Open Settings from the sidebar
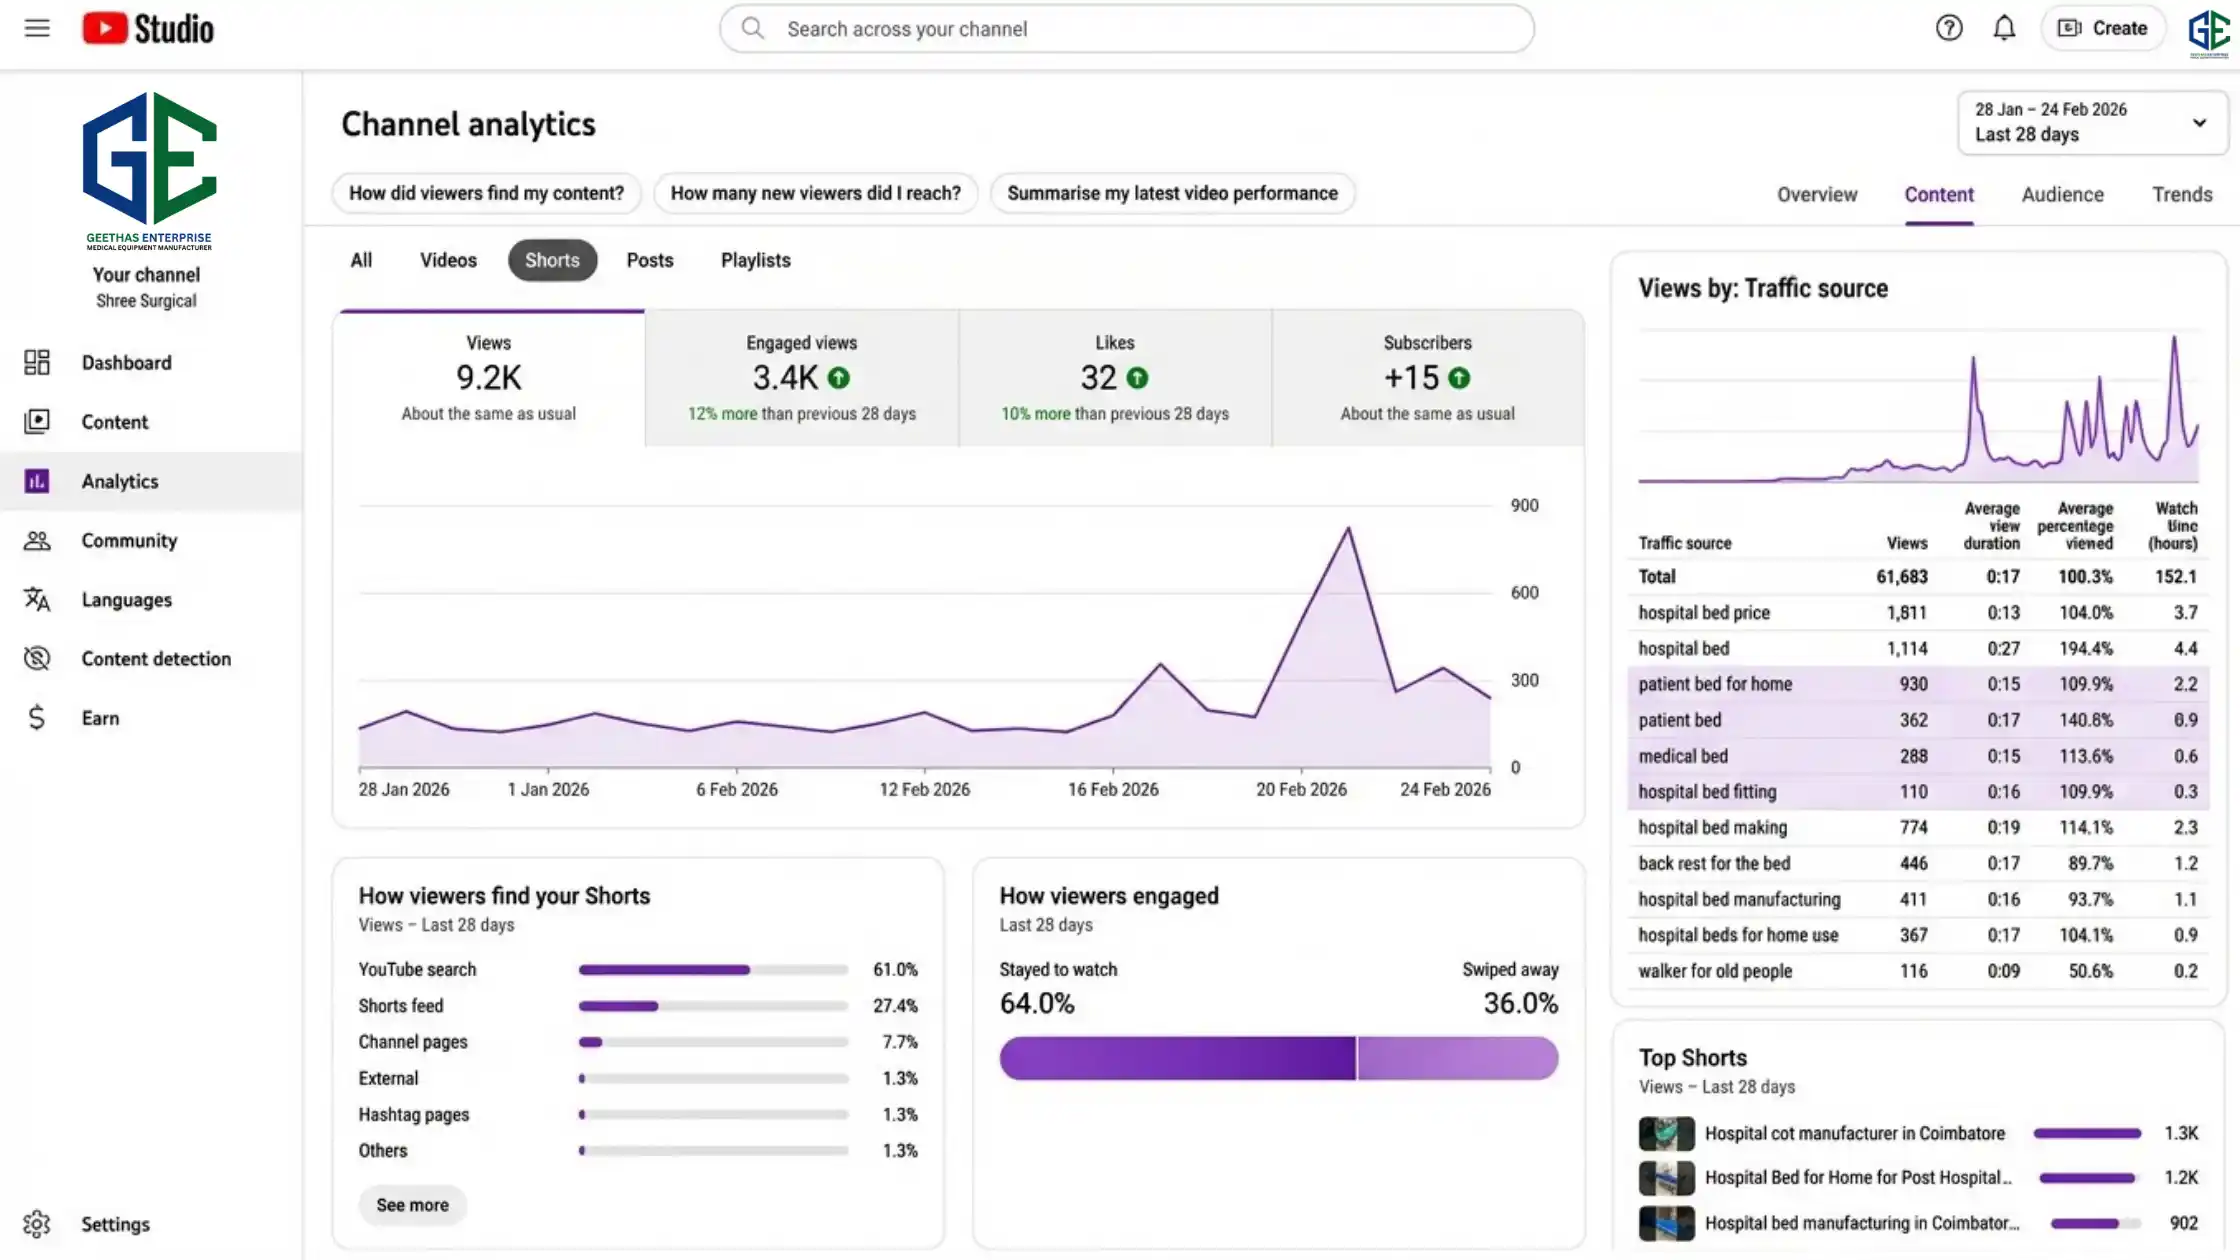The image size is (2240, 1260). point(115,1223)
